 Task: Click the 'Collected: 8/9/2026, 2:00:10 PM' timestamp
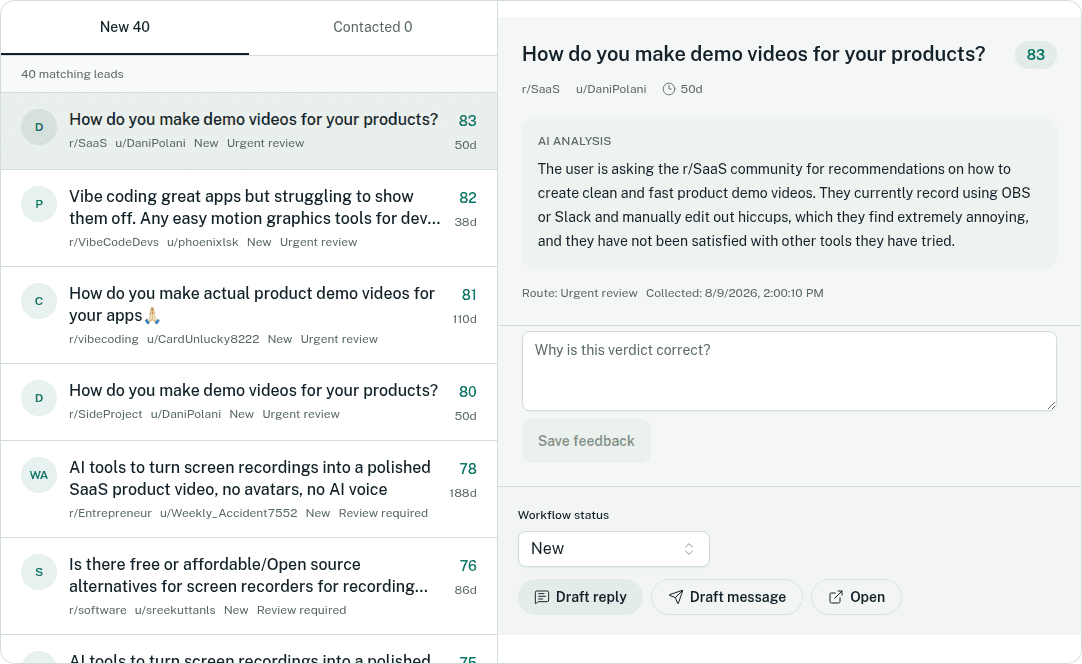[x=735, y=293]
